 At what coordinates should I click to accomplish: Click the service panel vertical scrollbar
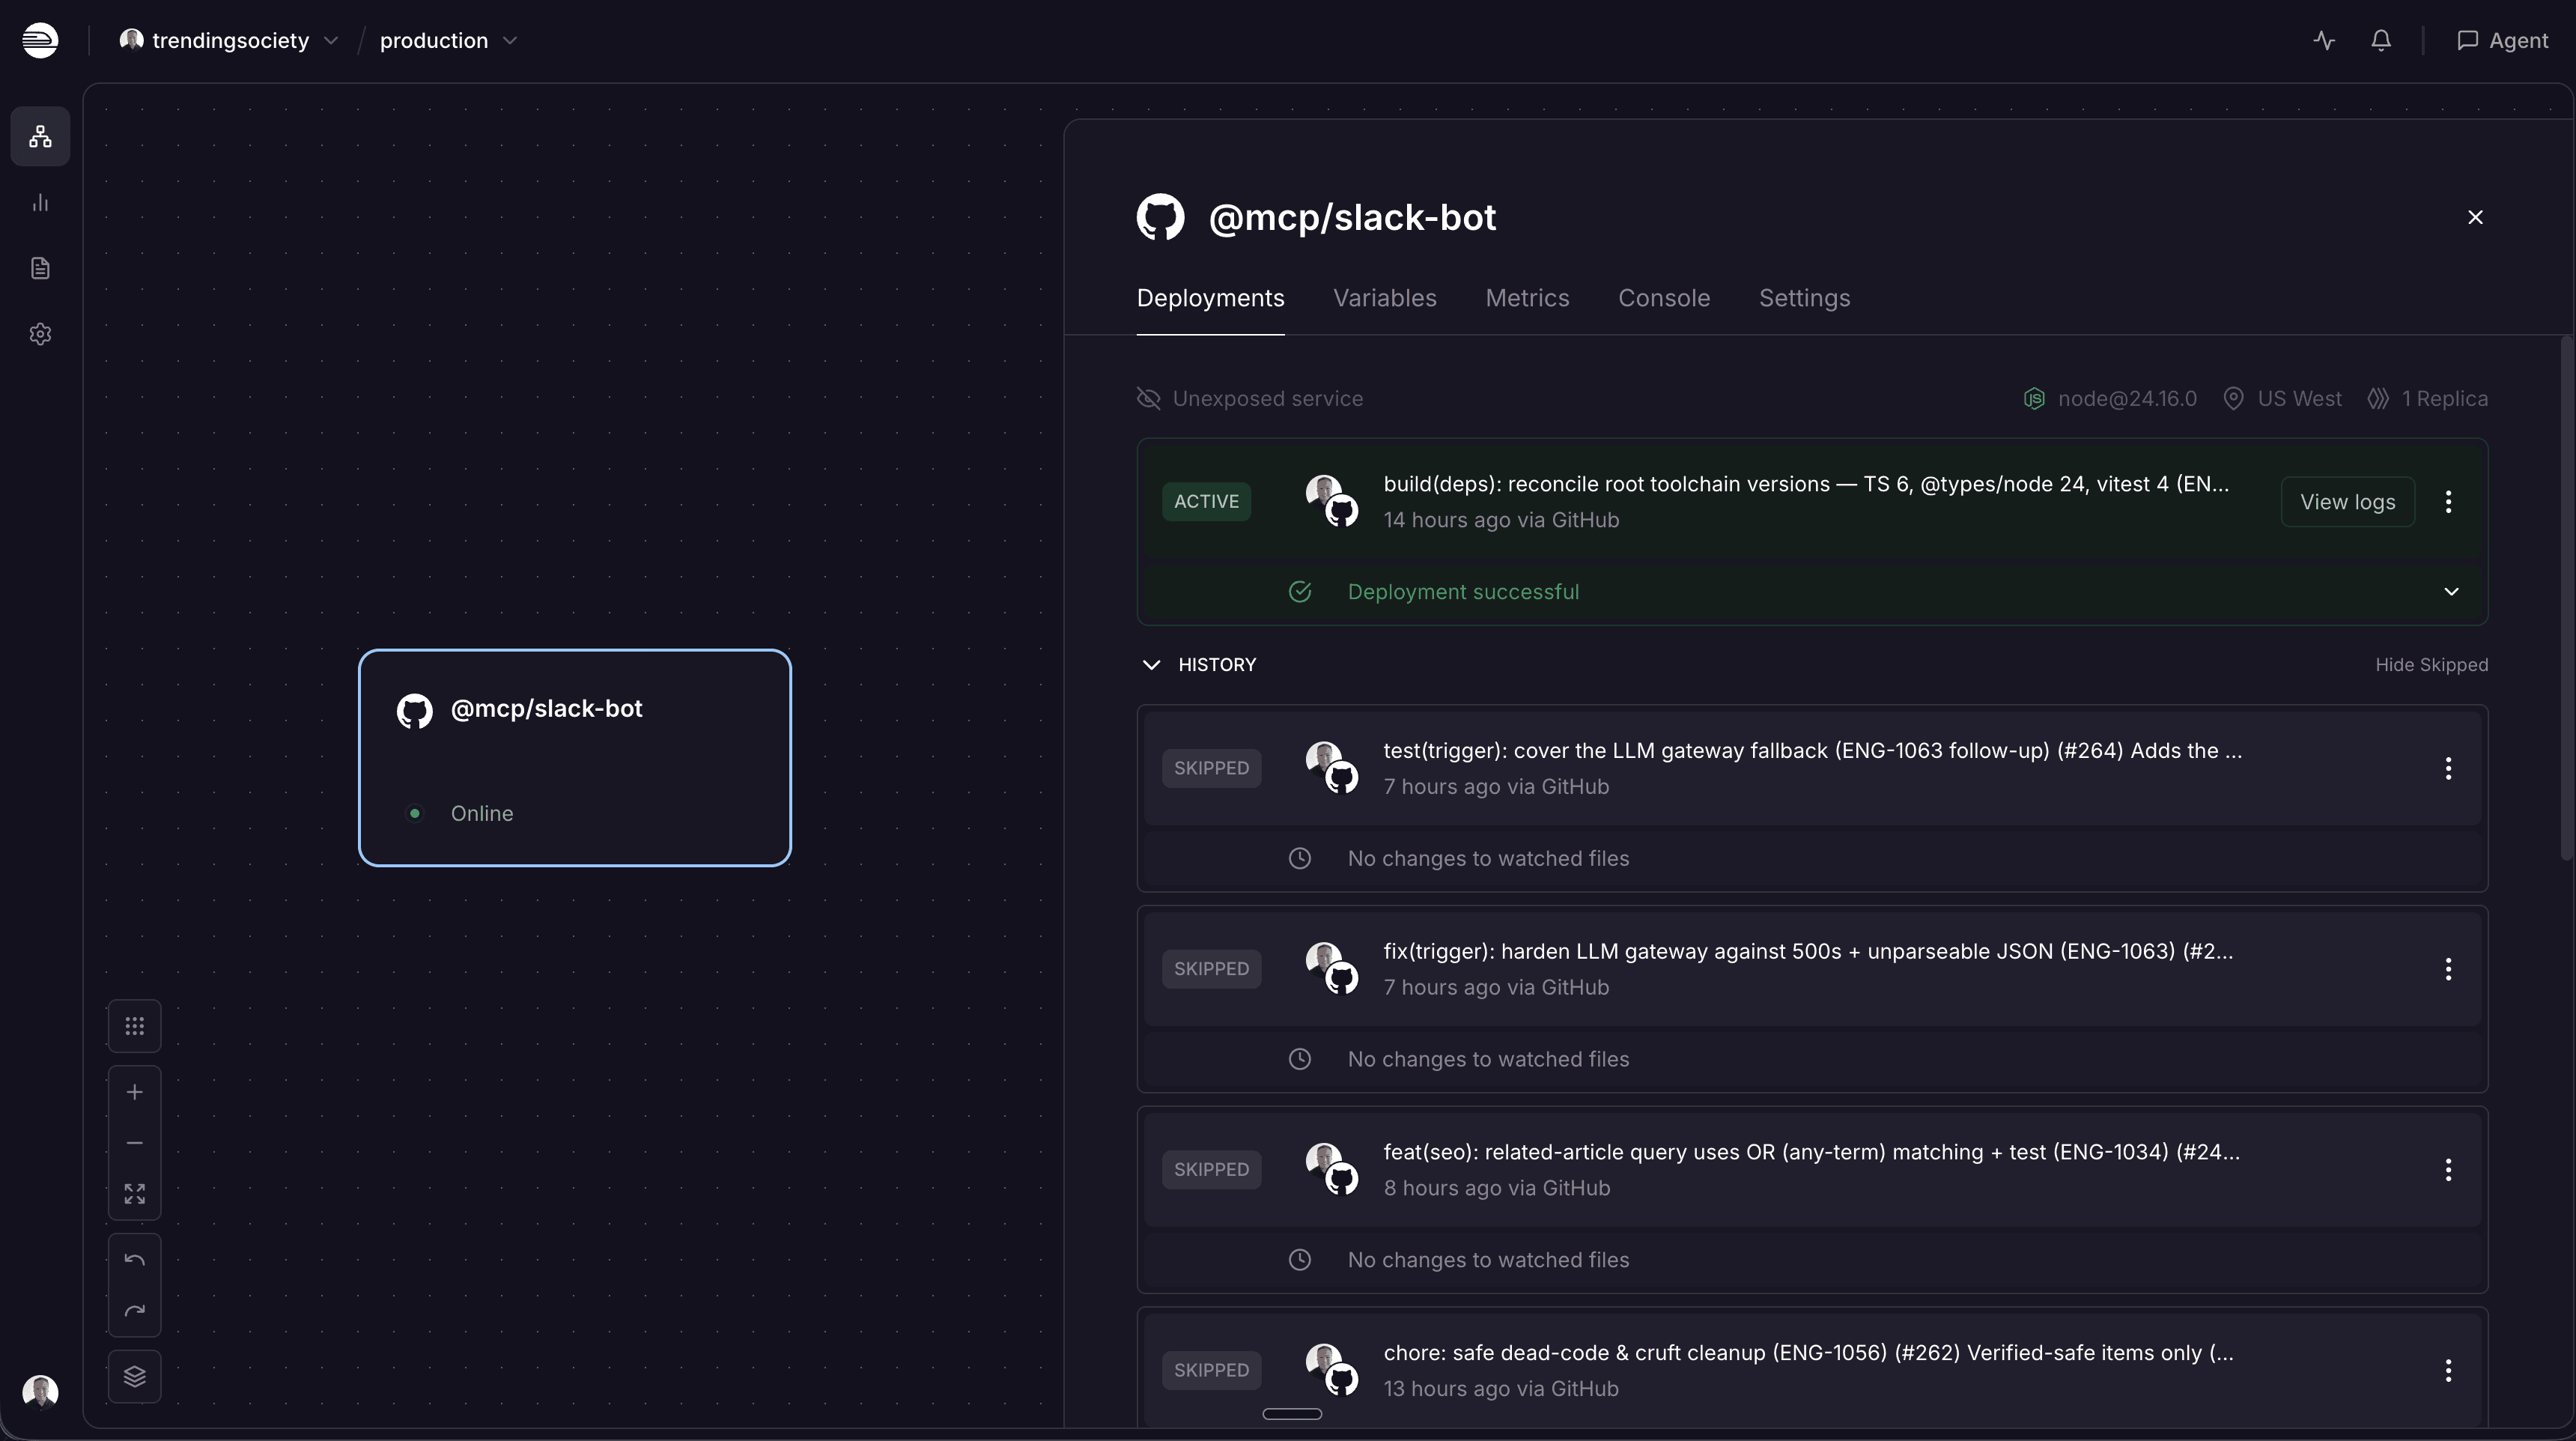tap(2566, 598)
